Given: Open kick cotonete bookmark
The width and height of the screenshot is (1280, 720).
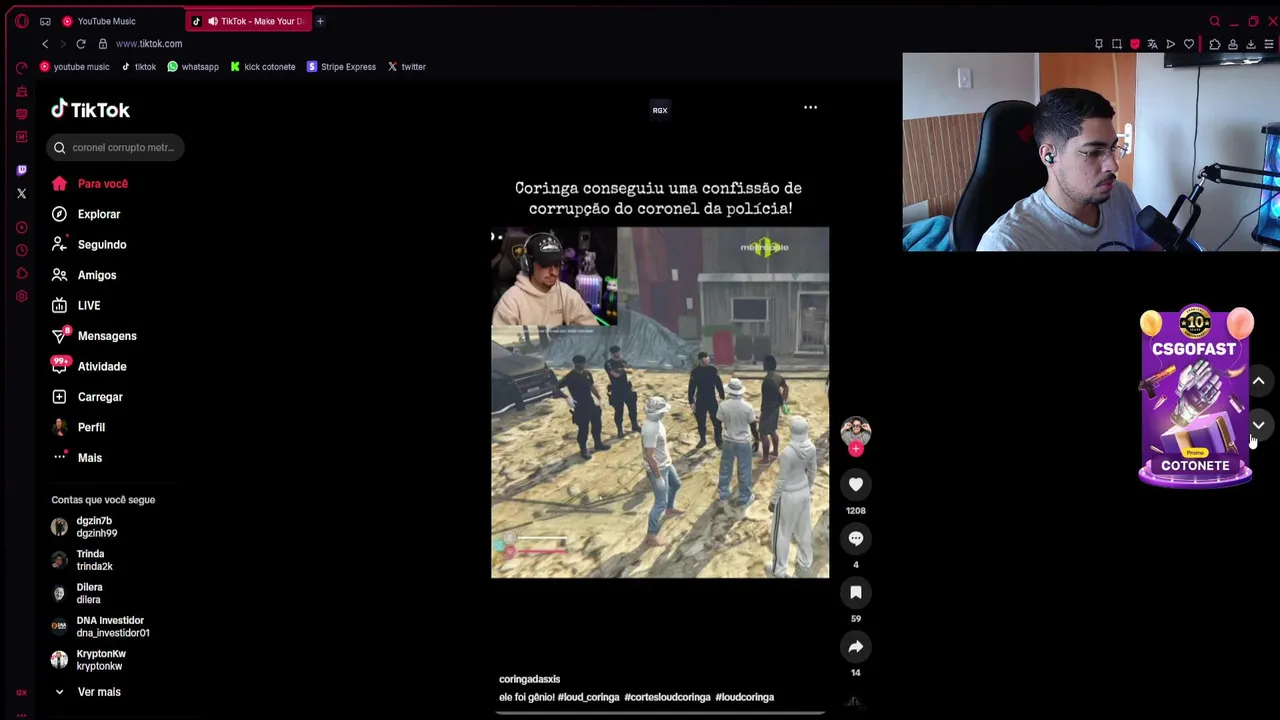Looking at the screenshot, I should 263,67.
